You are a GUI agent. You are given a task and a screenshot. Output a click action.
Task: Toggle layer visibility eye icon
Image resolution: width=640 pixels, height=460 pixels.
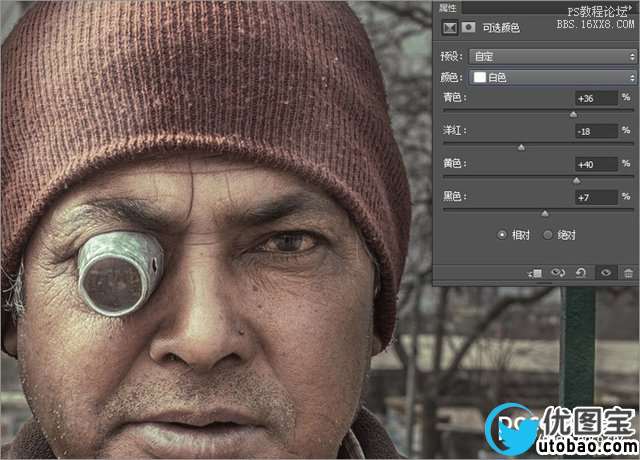tap(605, 272)
